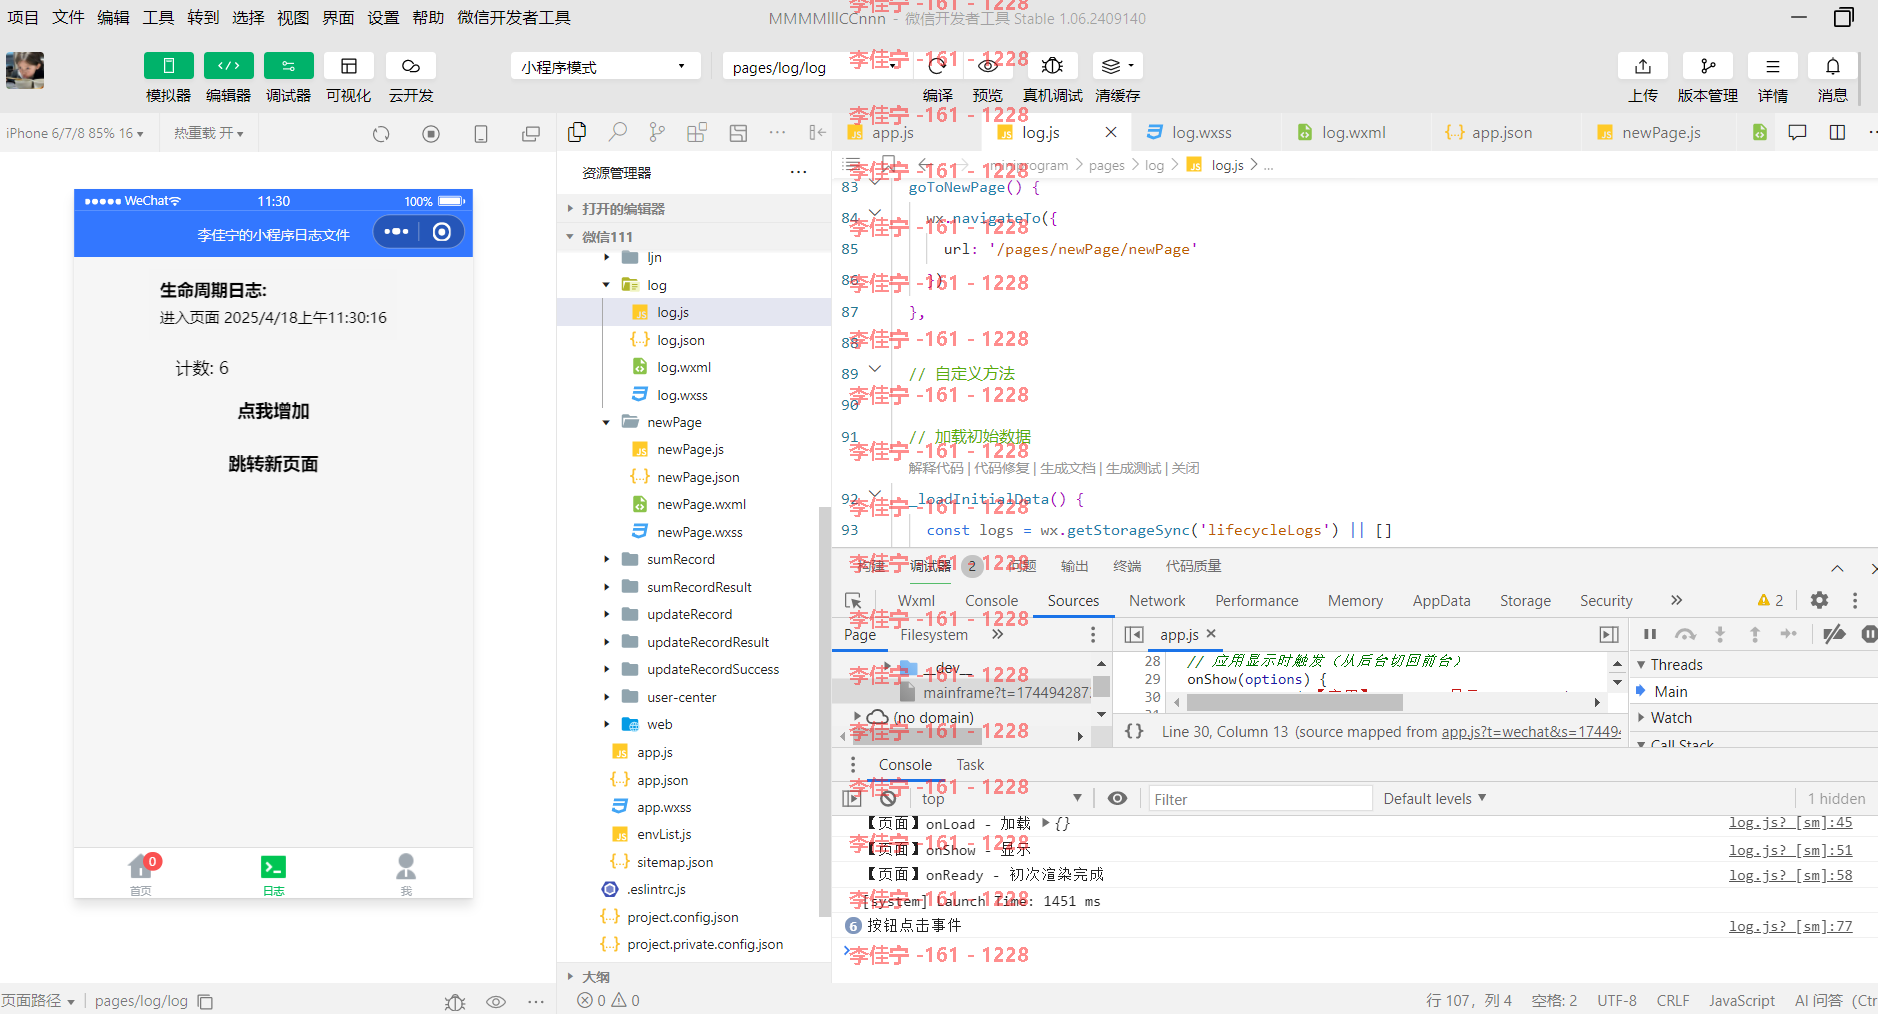Switch to the log.wxss editor tab
1878x1014 pixels.
point(1201,132)
